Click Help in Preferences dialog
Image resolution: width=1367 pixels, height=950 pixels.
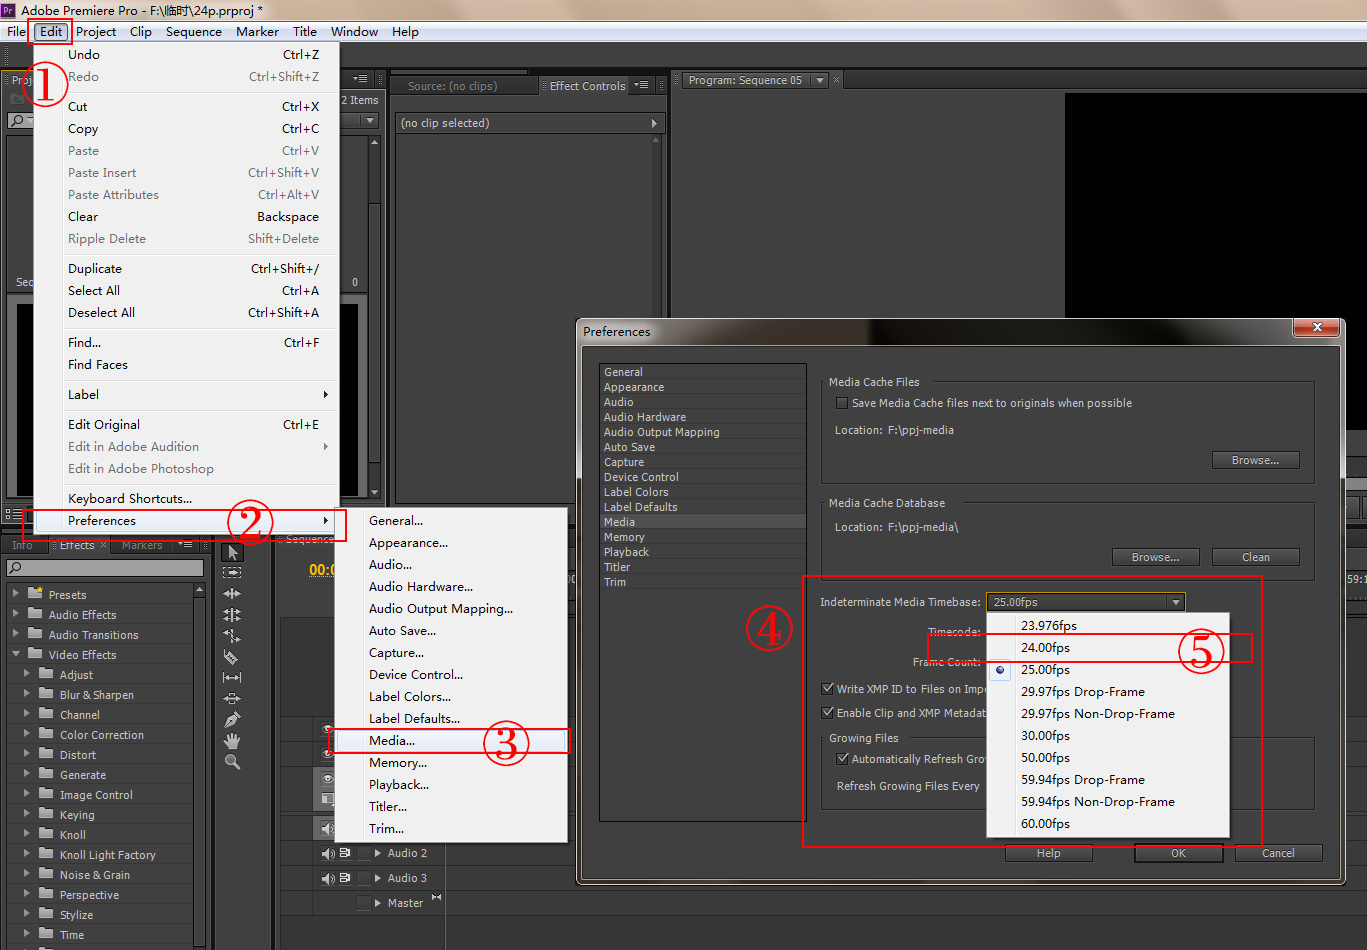1049,853
